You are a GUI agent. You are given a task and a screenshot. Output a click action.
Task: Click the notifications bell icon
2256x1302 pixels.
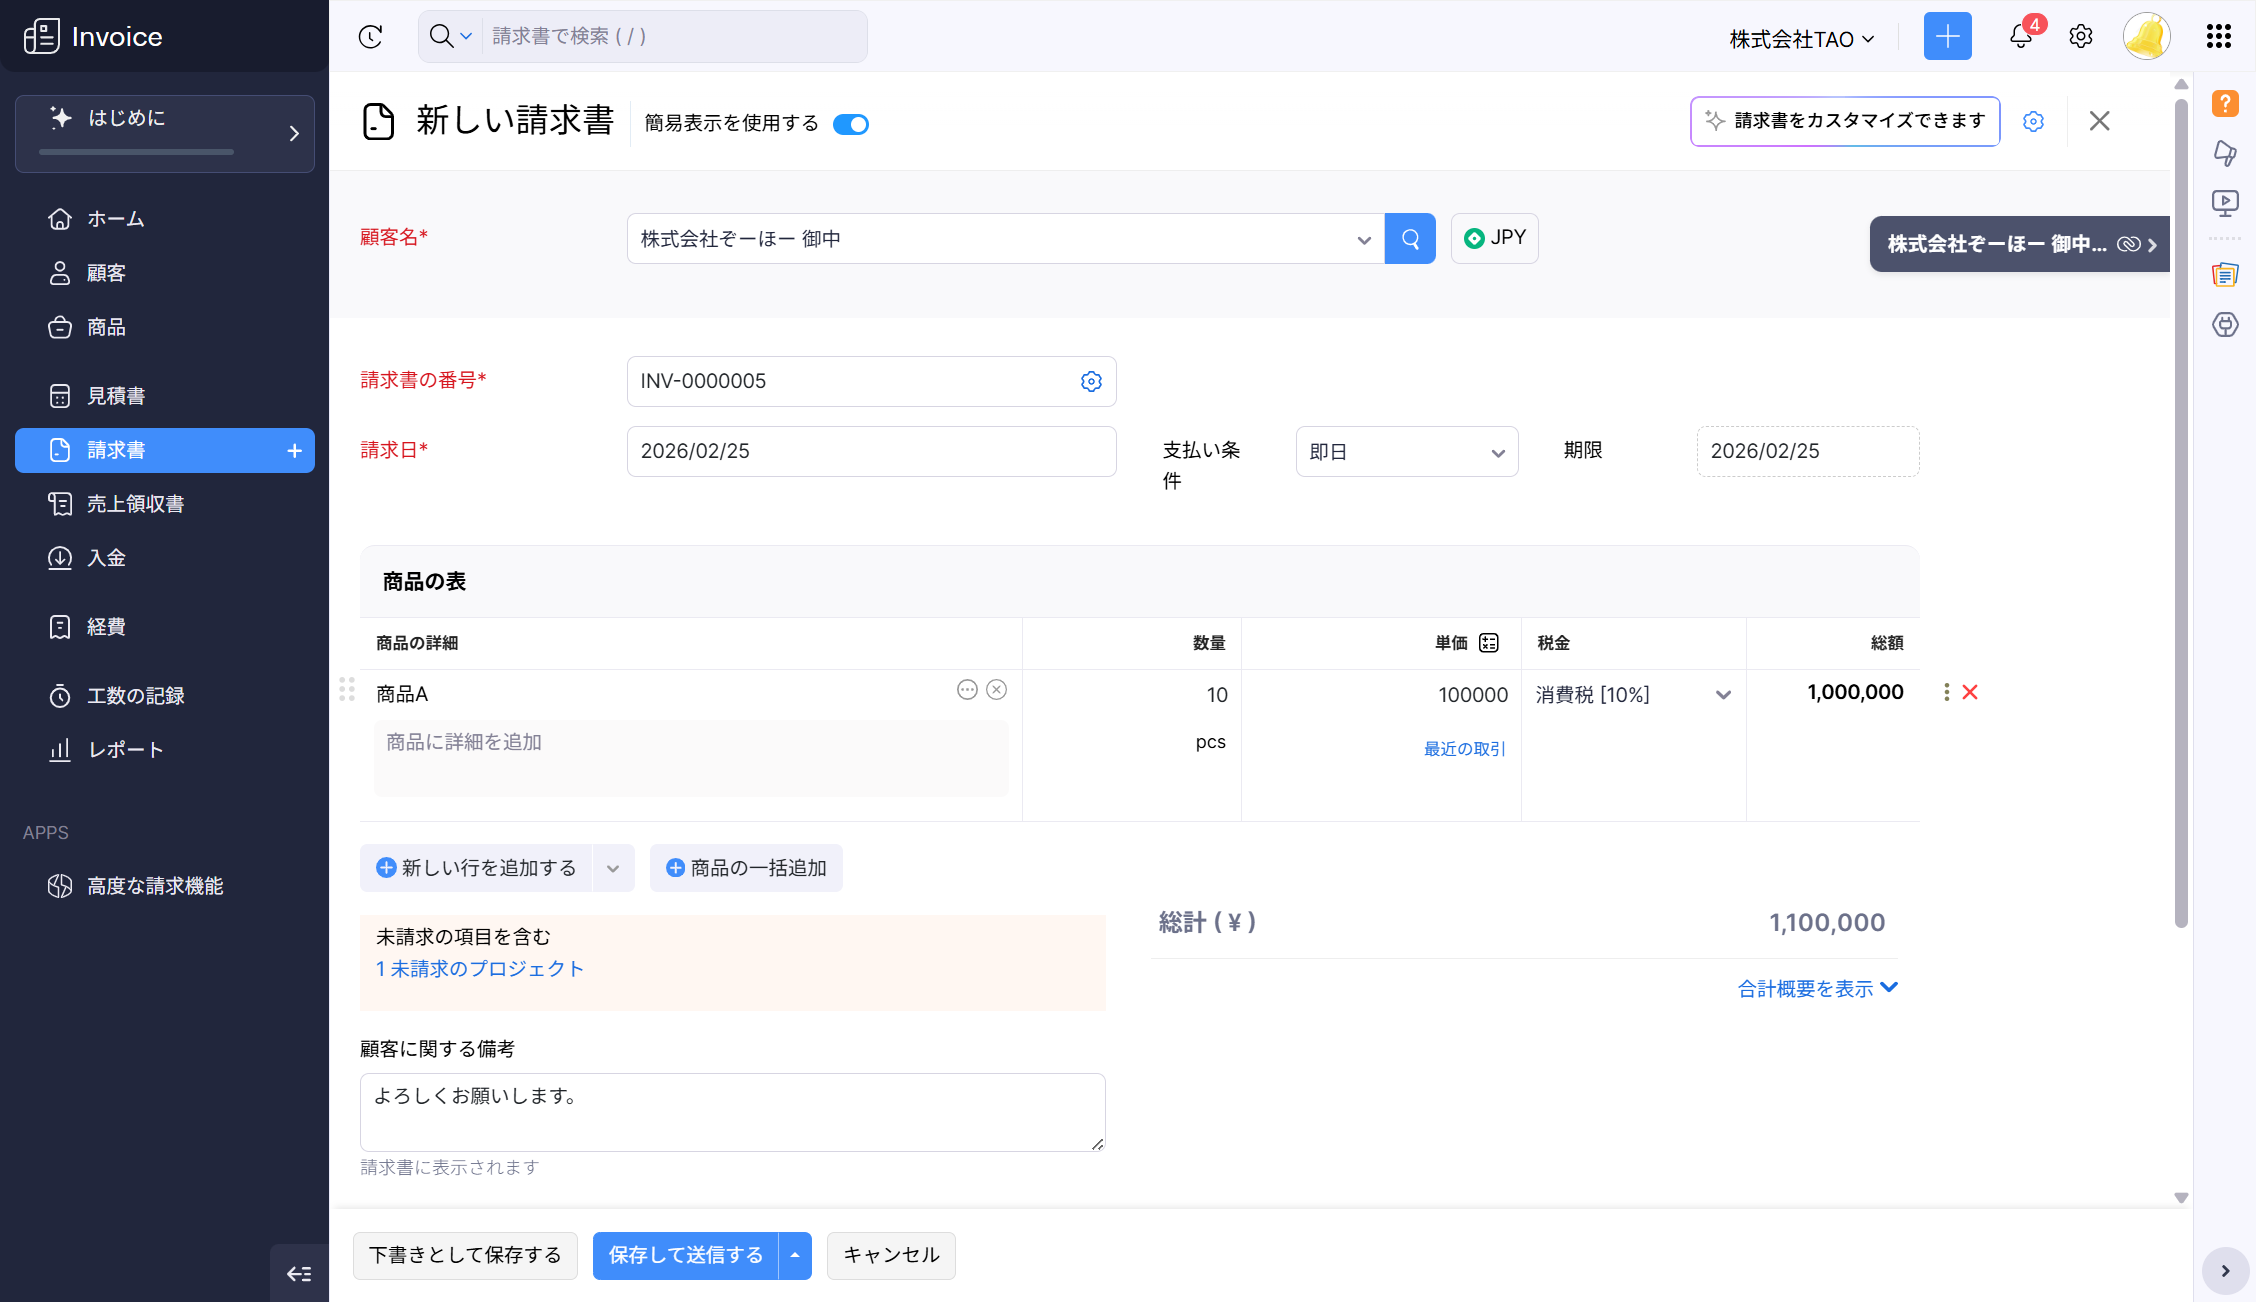[2020, 37]
